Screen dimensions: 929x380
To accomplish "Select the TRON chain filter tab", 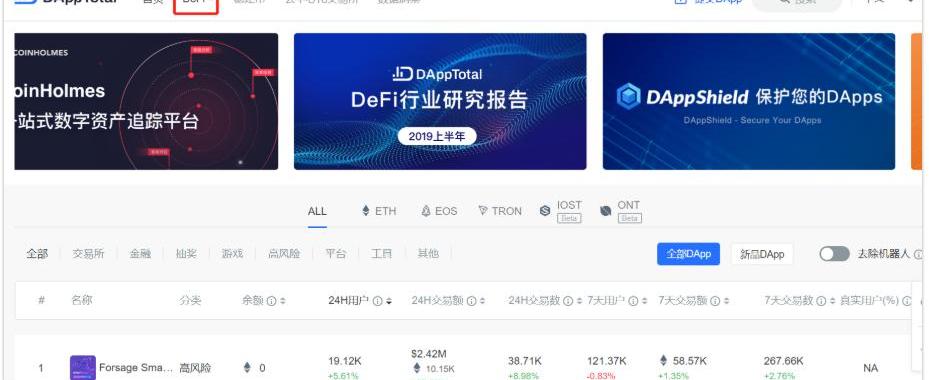I will 499,211.
